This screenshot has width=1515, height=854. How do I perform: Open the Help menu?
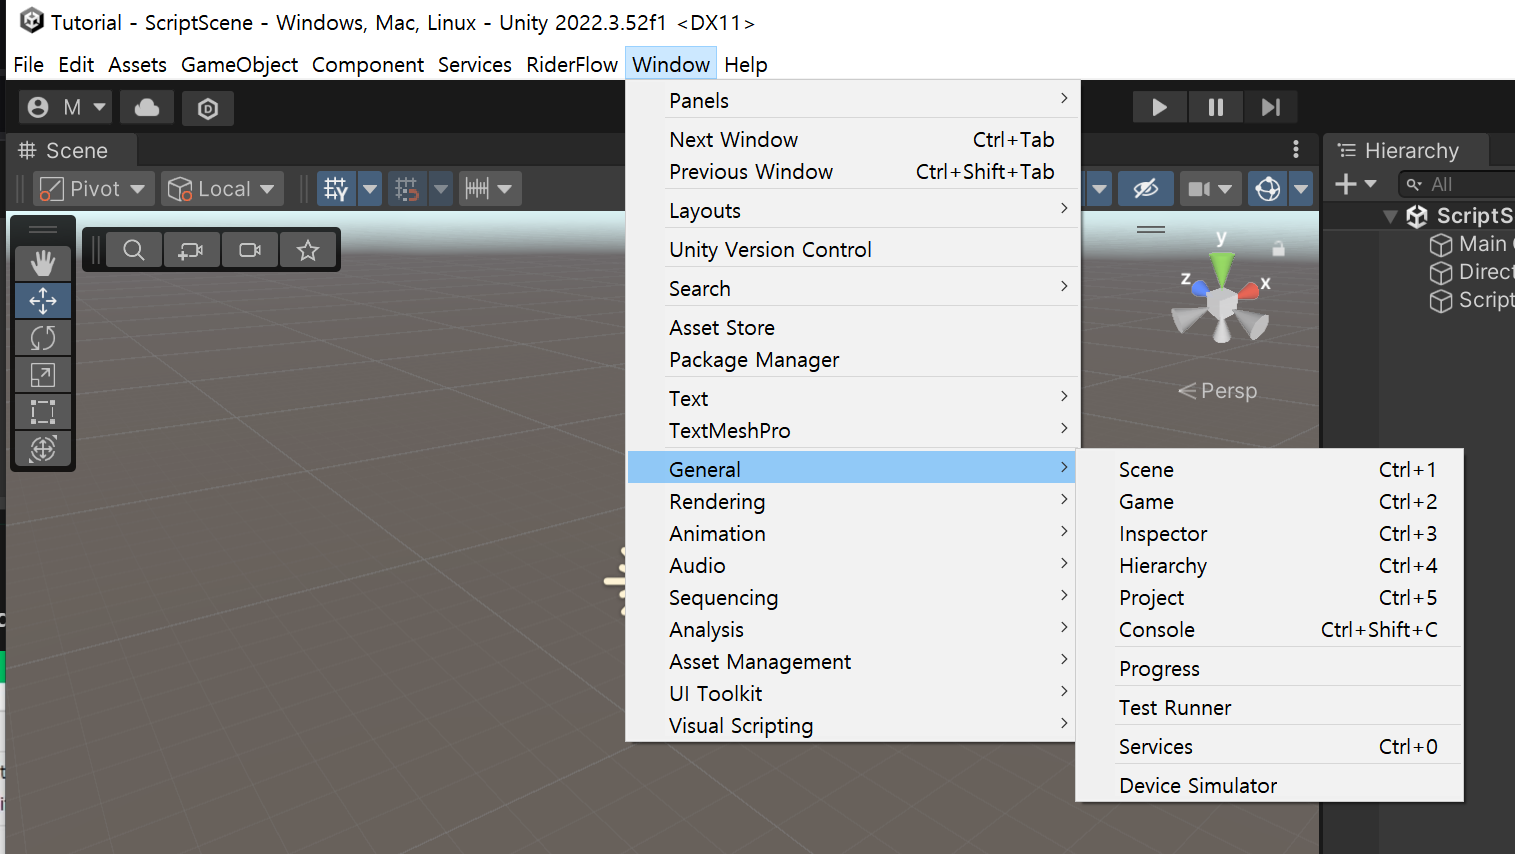[746, 65]
